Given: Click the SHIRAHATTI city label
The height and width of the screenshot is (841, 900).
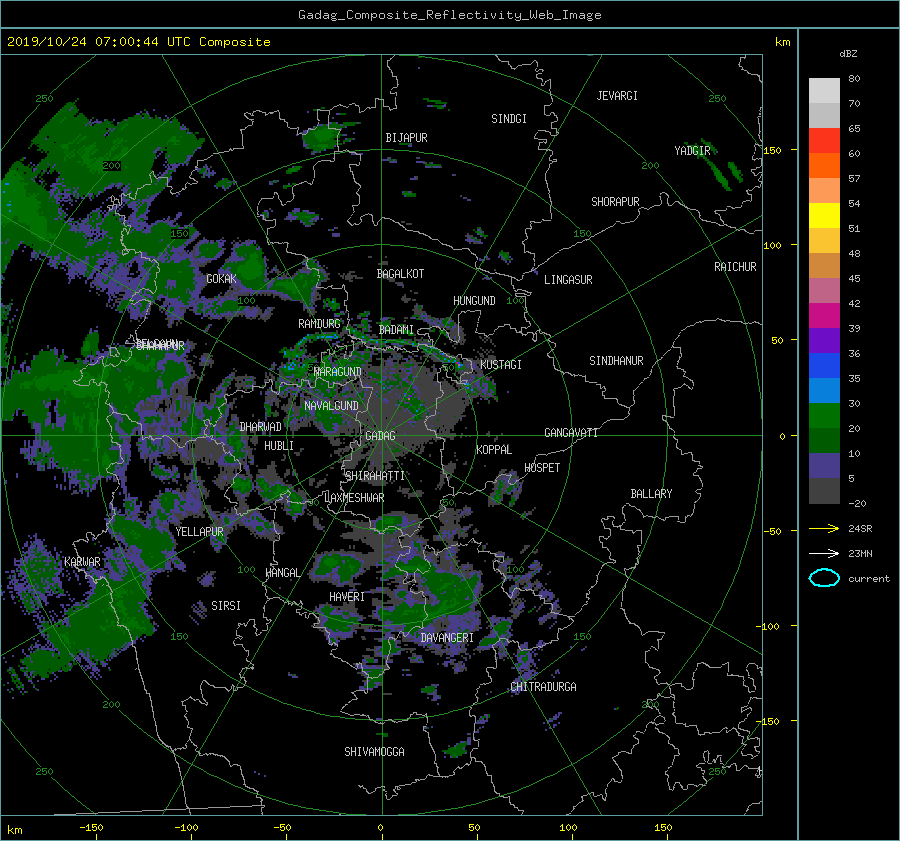Looking at the screenshot, I should (x=375, y=476).
